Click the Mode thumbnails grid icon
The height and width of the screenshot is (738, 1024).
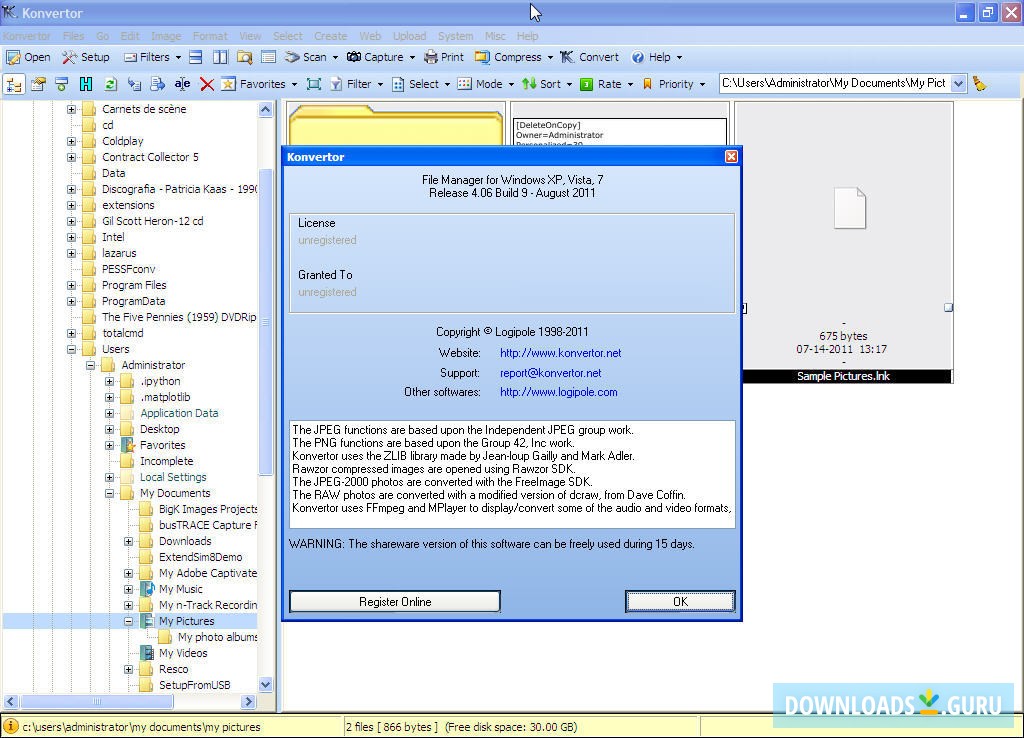pyautogui.click(x=464, y=84)
